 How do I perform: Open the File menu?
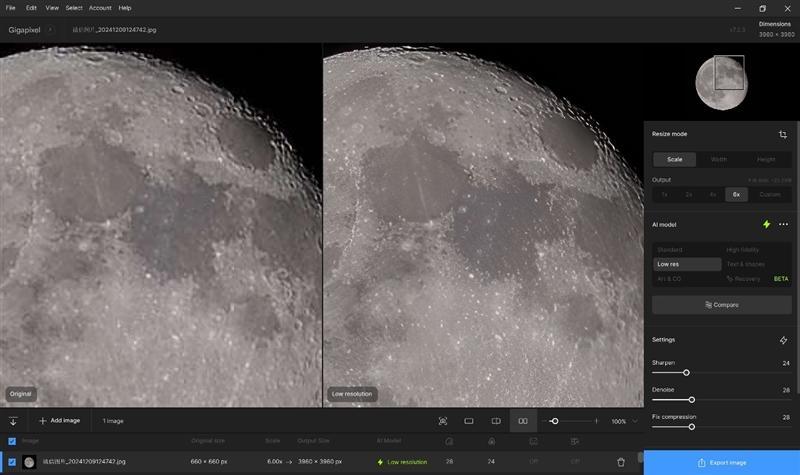10,7
